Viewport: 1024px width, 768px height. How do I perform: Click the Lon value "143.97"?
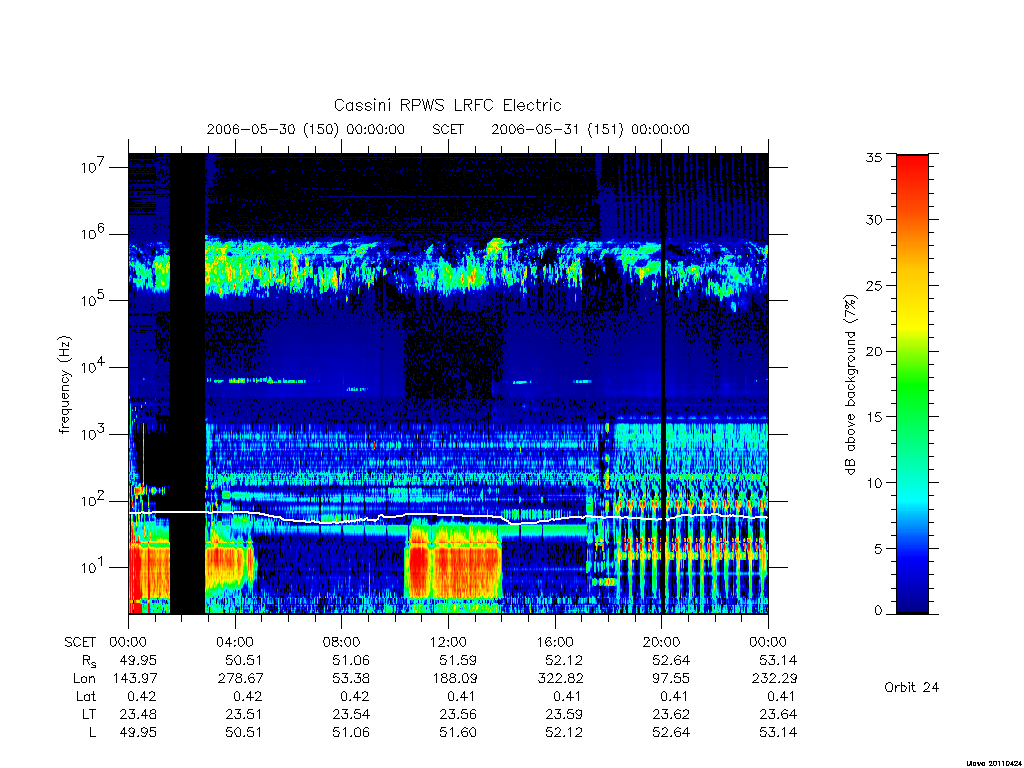point(135,679)
